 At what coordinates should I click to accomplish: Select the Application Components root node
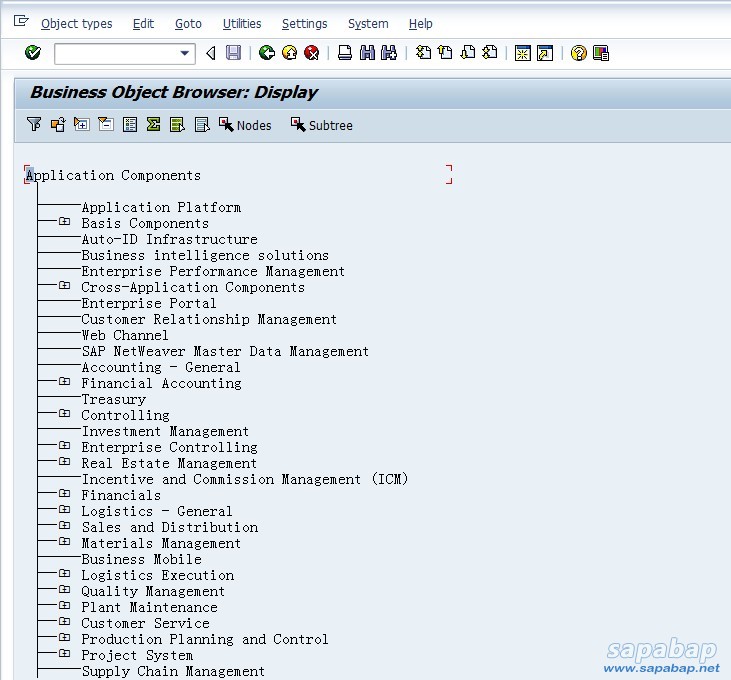pyautogui.click(x=113, y=175)
